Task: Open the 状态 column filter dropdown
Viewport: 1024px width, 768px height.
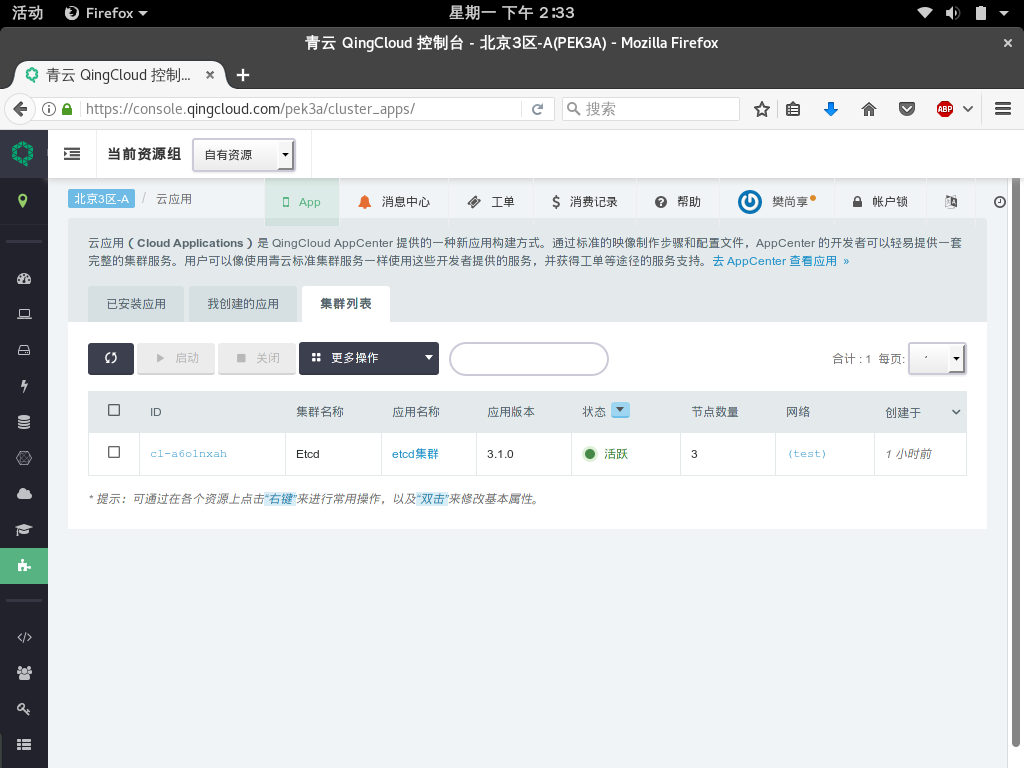Action: click(x=620, y=410)
